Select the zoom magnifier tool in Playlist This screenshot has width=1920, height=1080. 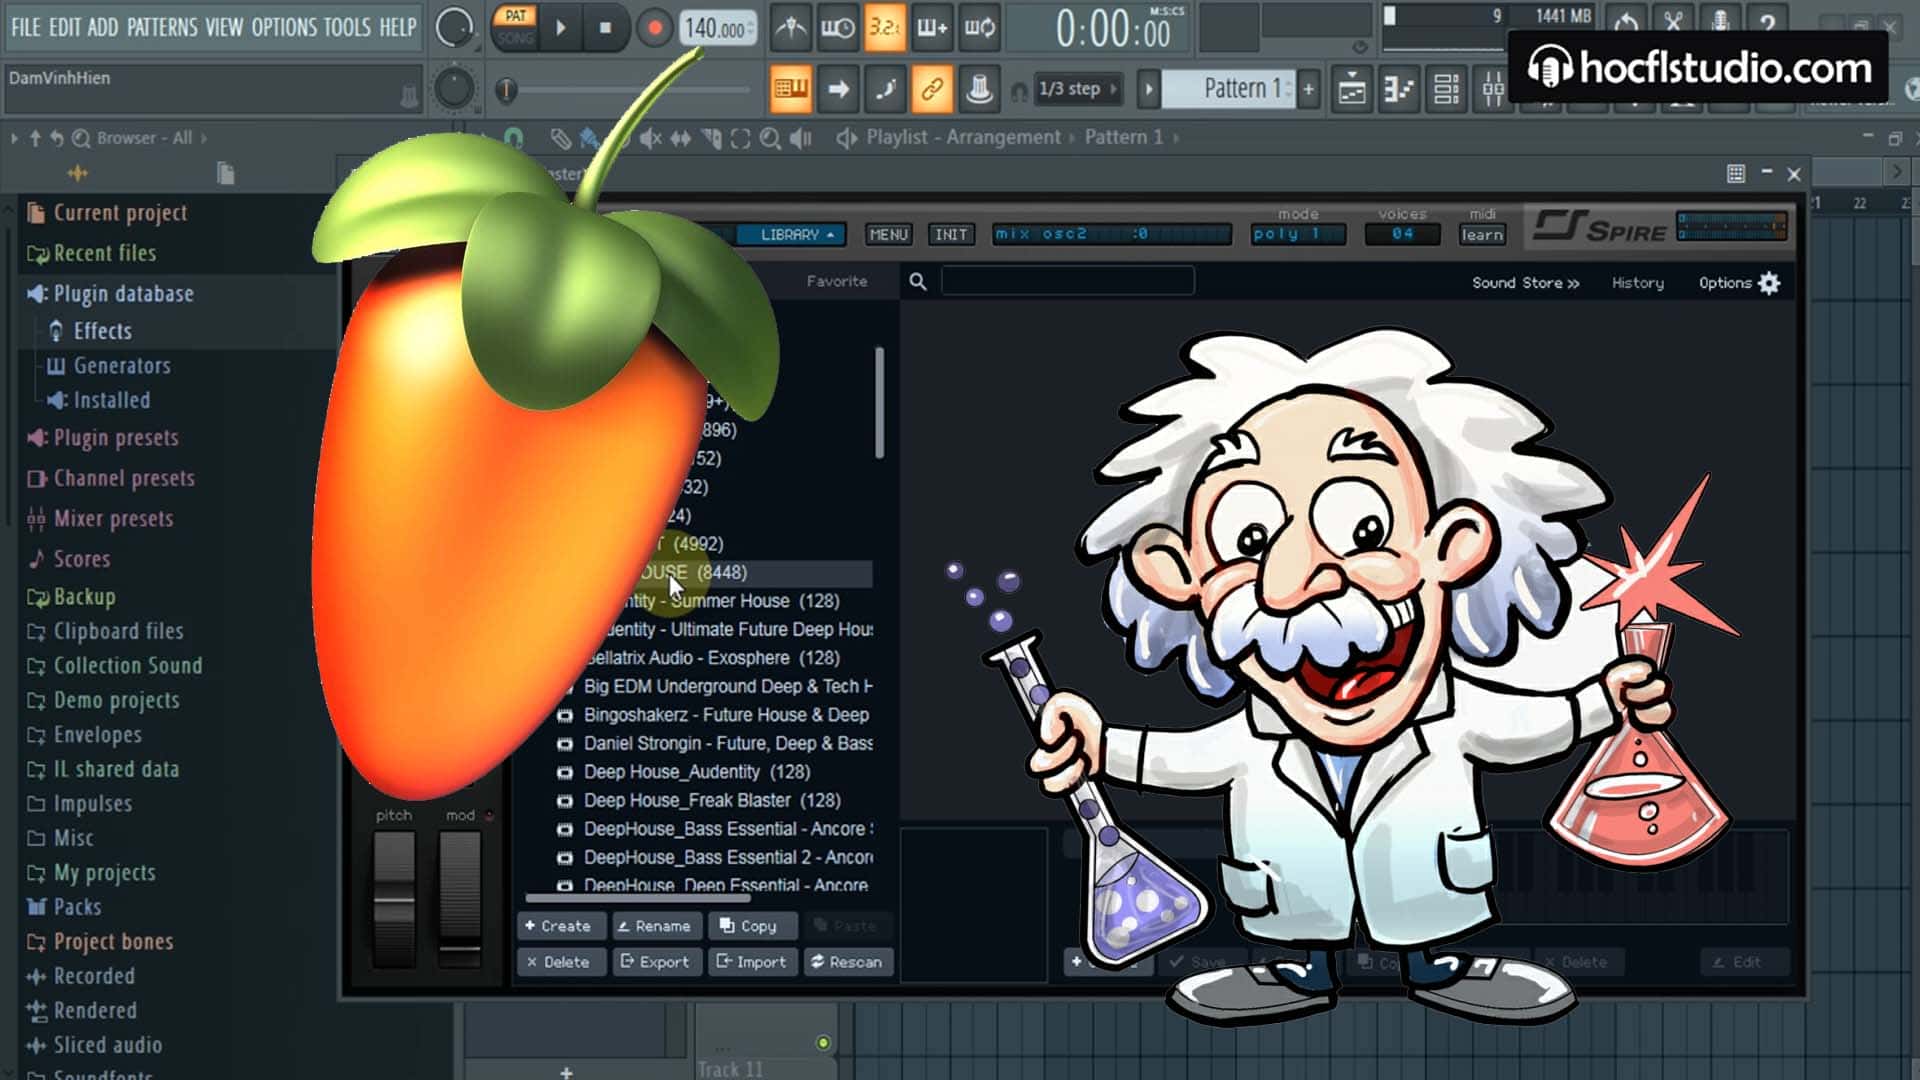(x=770, y=138)
